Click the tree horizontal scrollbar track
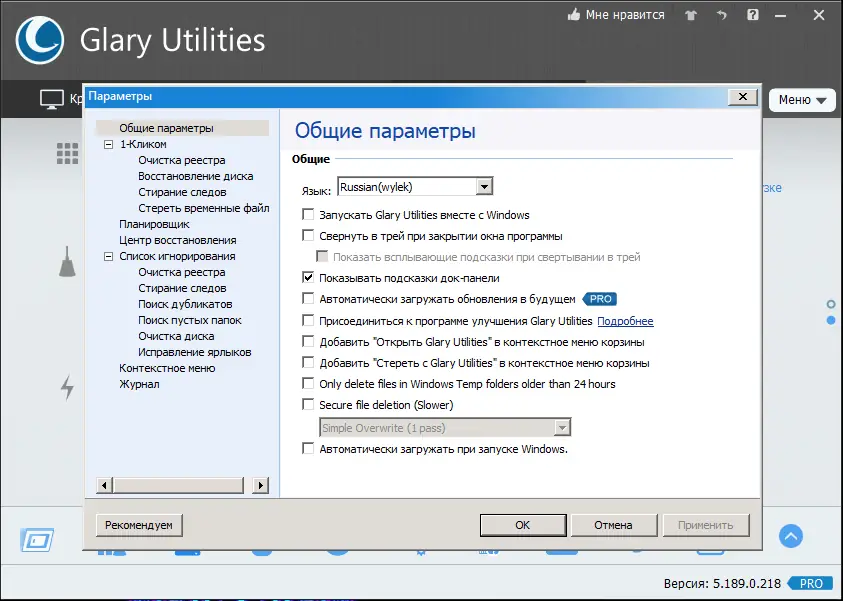 click(x=178, y=485)
